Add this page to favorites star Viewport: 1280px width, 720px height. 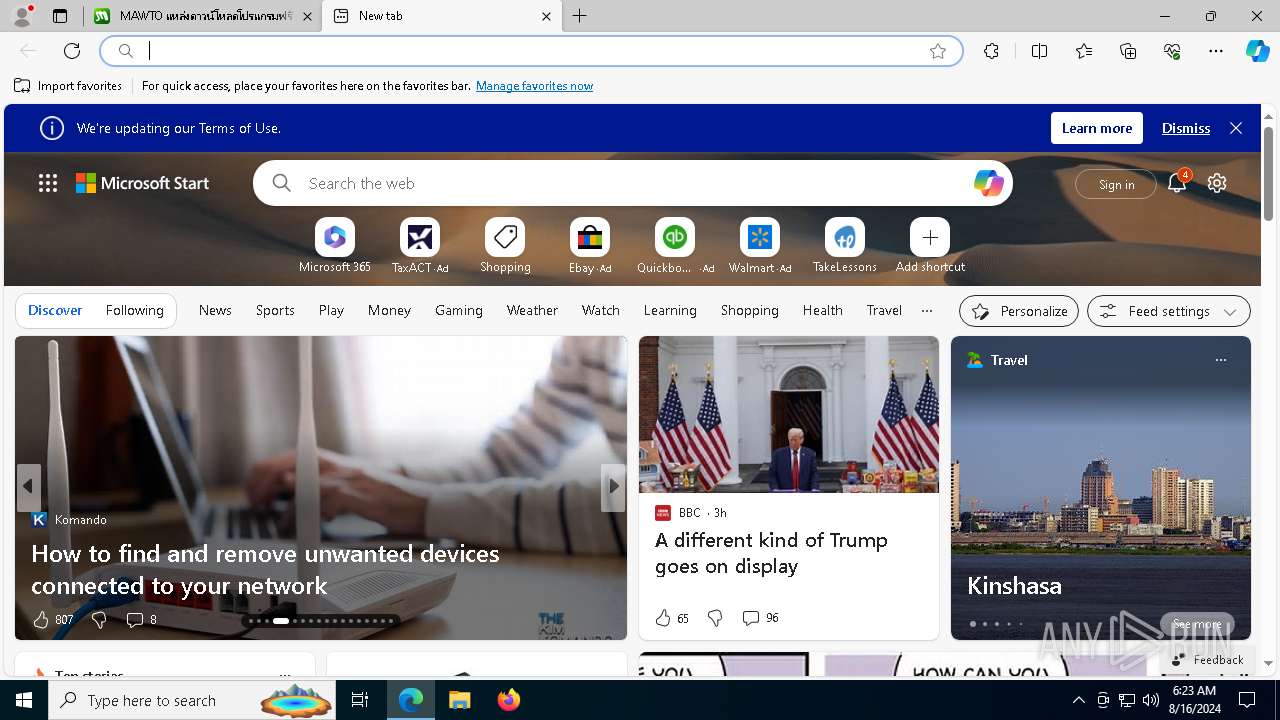pos(938,51)
